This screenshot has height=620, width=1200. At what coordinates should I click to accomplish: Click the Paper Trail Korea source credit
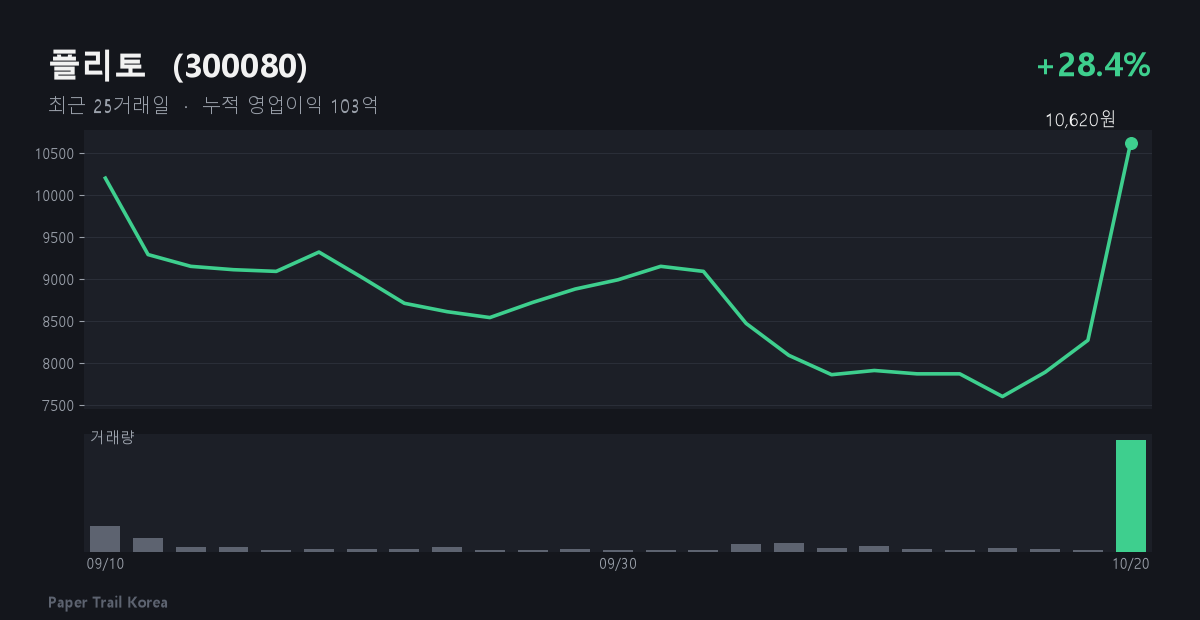[x=108, y=602]
